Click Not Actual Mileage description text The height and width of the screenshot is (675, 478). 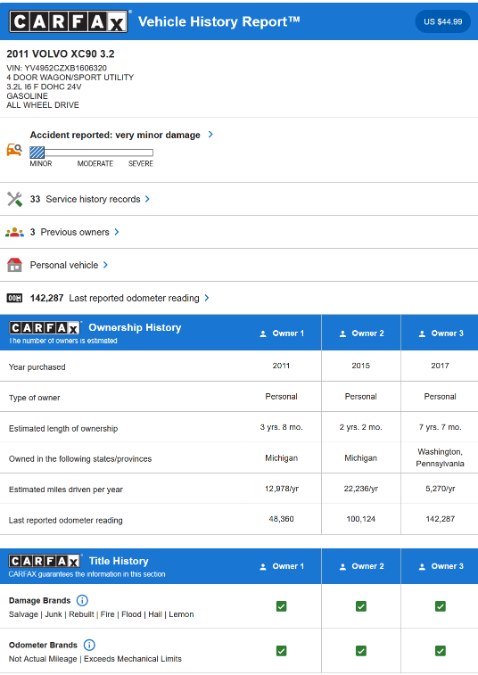click(95, 659)
